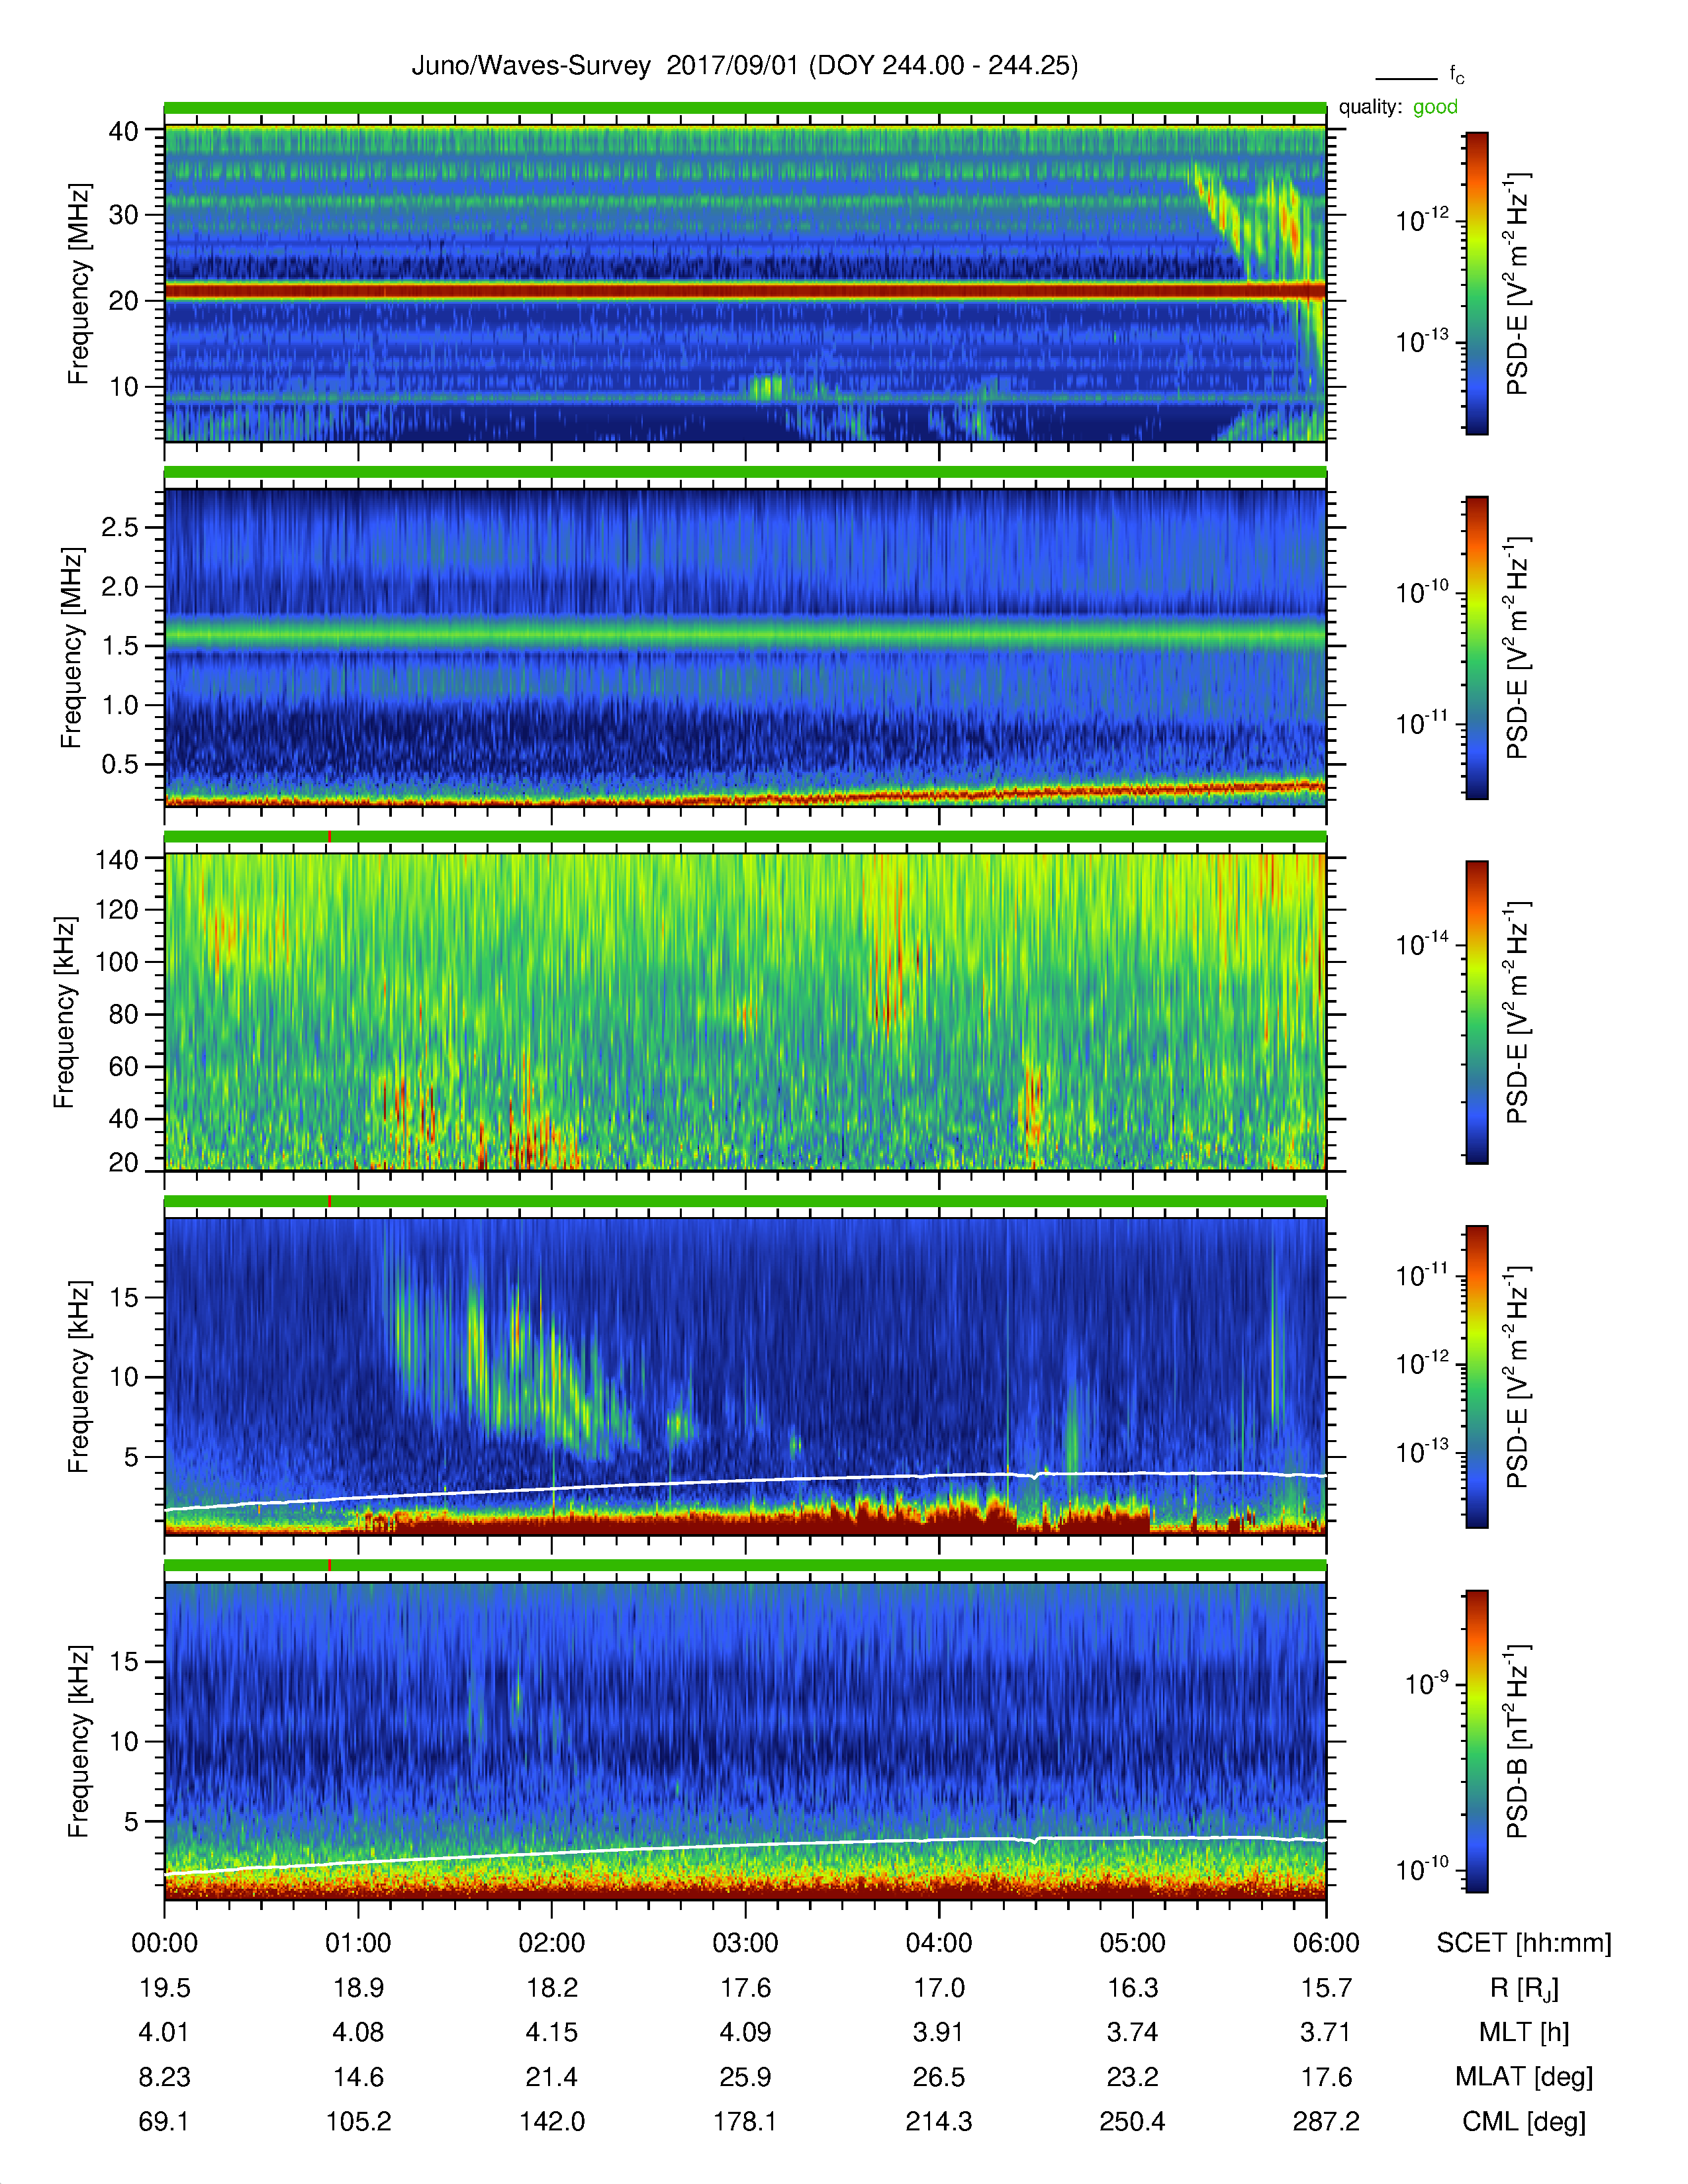The width and height of the screenshot is (1688, 2184).
Task: Click the R [RJ] row label
Action: coord(1524,1988)
